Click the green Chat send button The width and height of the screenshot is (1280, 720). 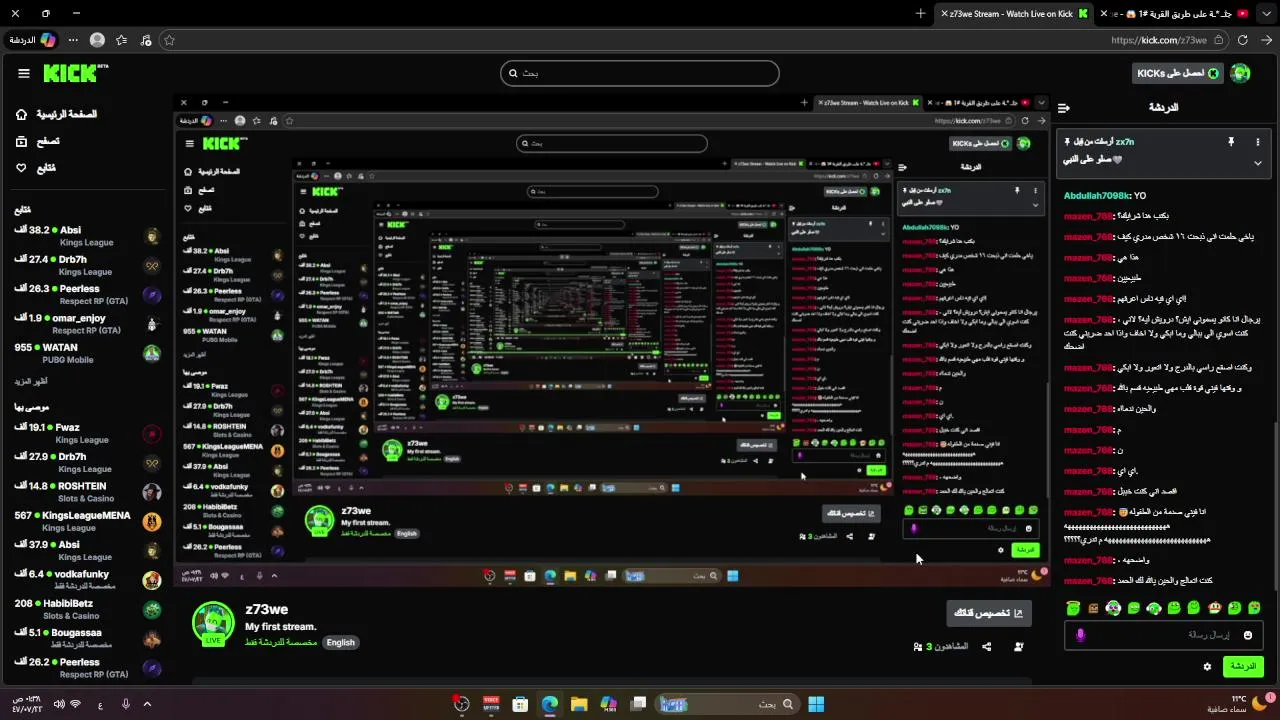pos(1243,666)
